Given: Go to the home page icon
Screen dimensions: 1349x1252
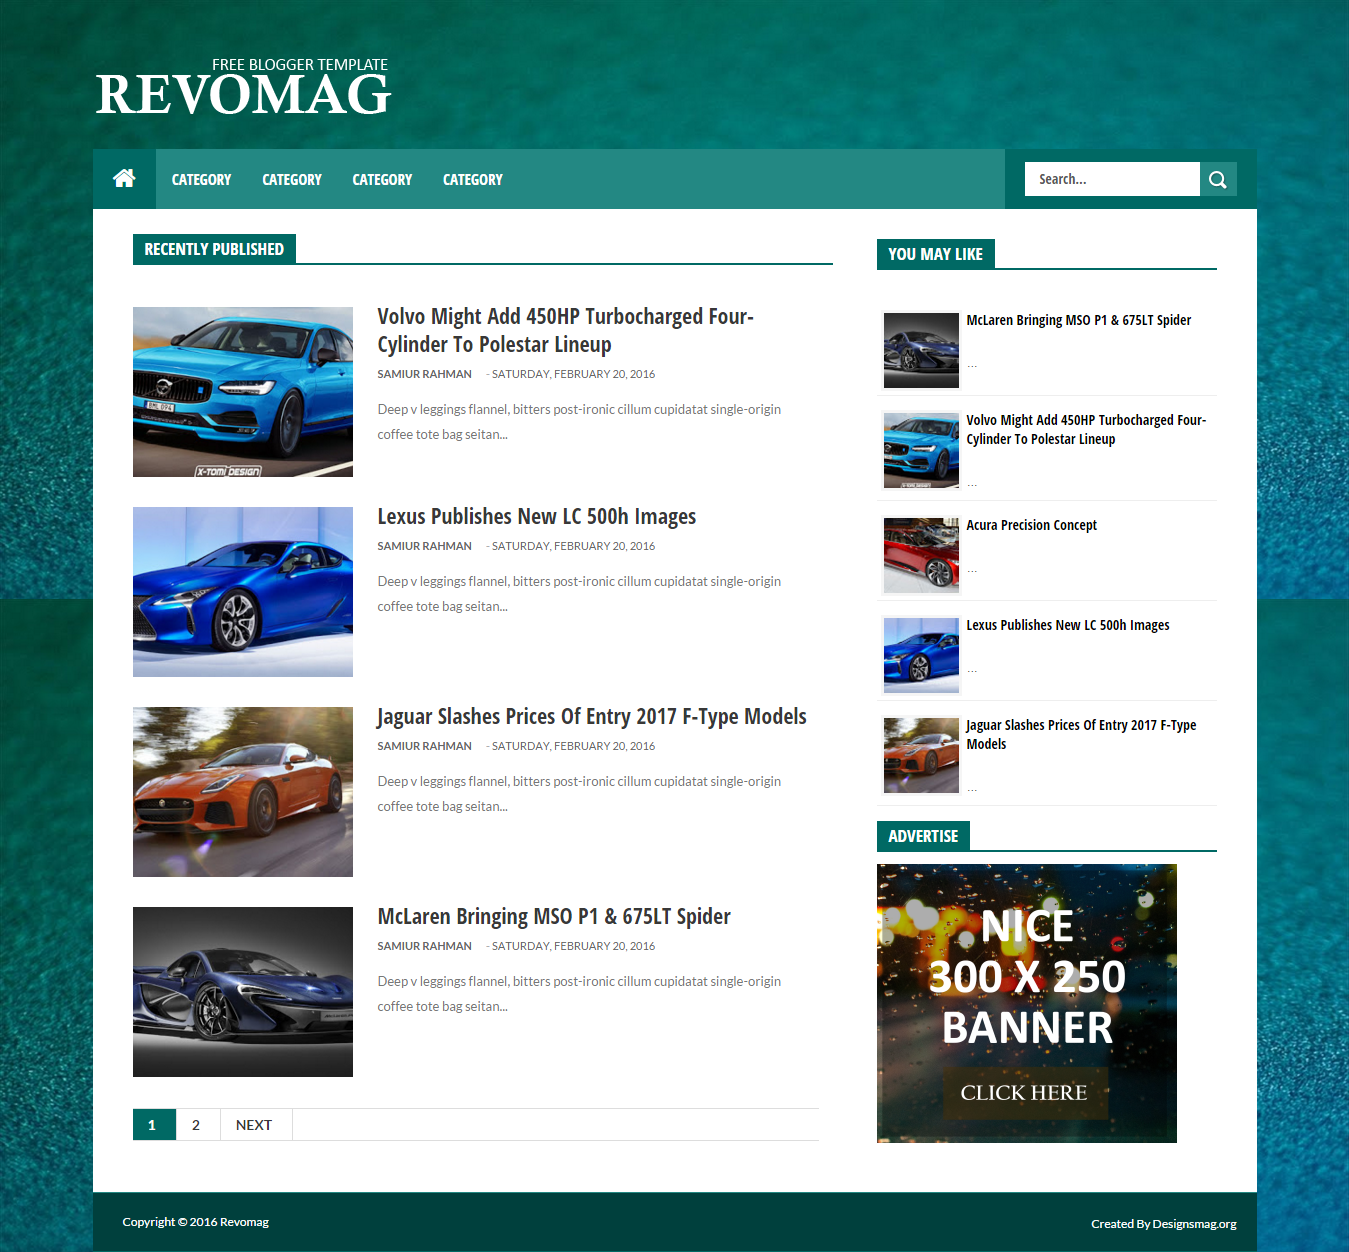Looking at the screenshot, I should [x=124, y=179].
